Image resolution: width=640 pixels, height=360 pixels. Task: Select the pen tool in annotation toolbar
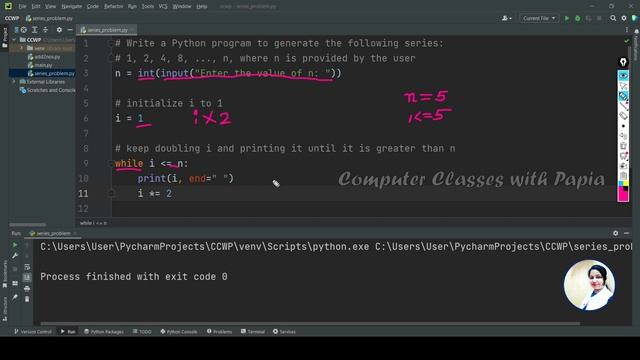pos(623,96)
